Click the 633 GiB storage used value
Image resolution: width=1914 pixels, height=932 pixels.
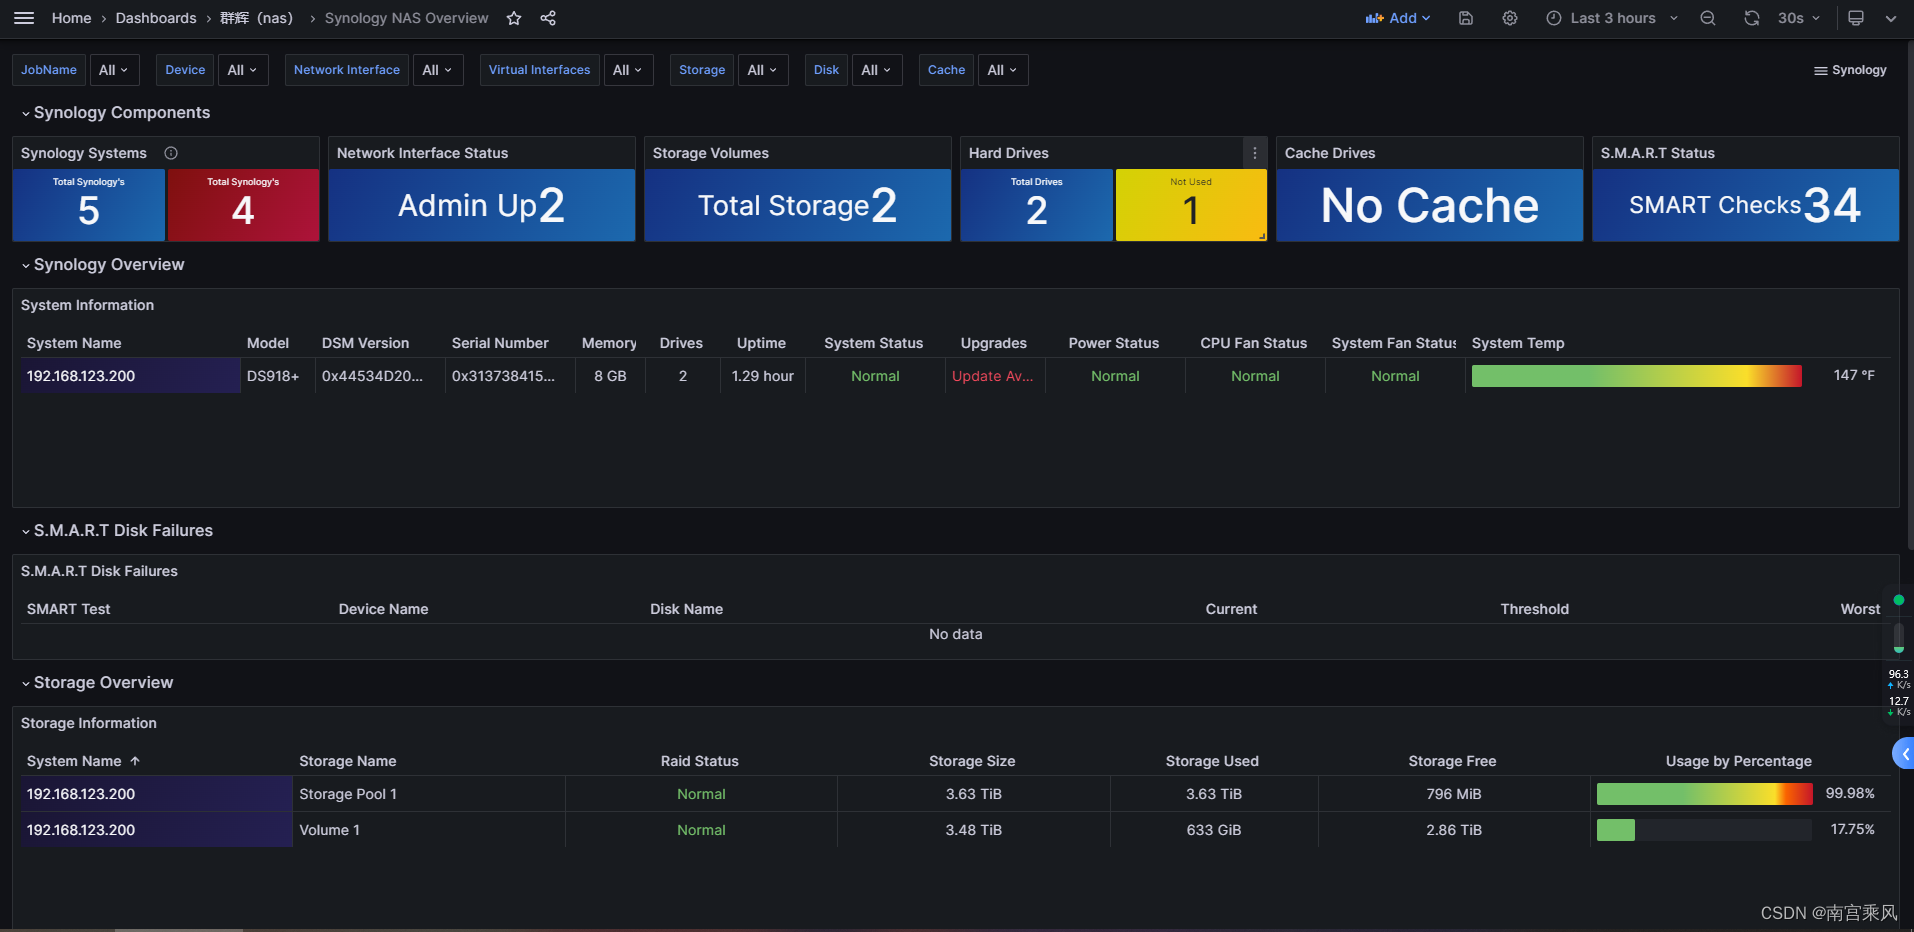1214,830
